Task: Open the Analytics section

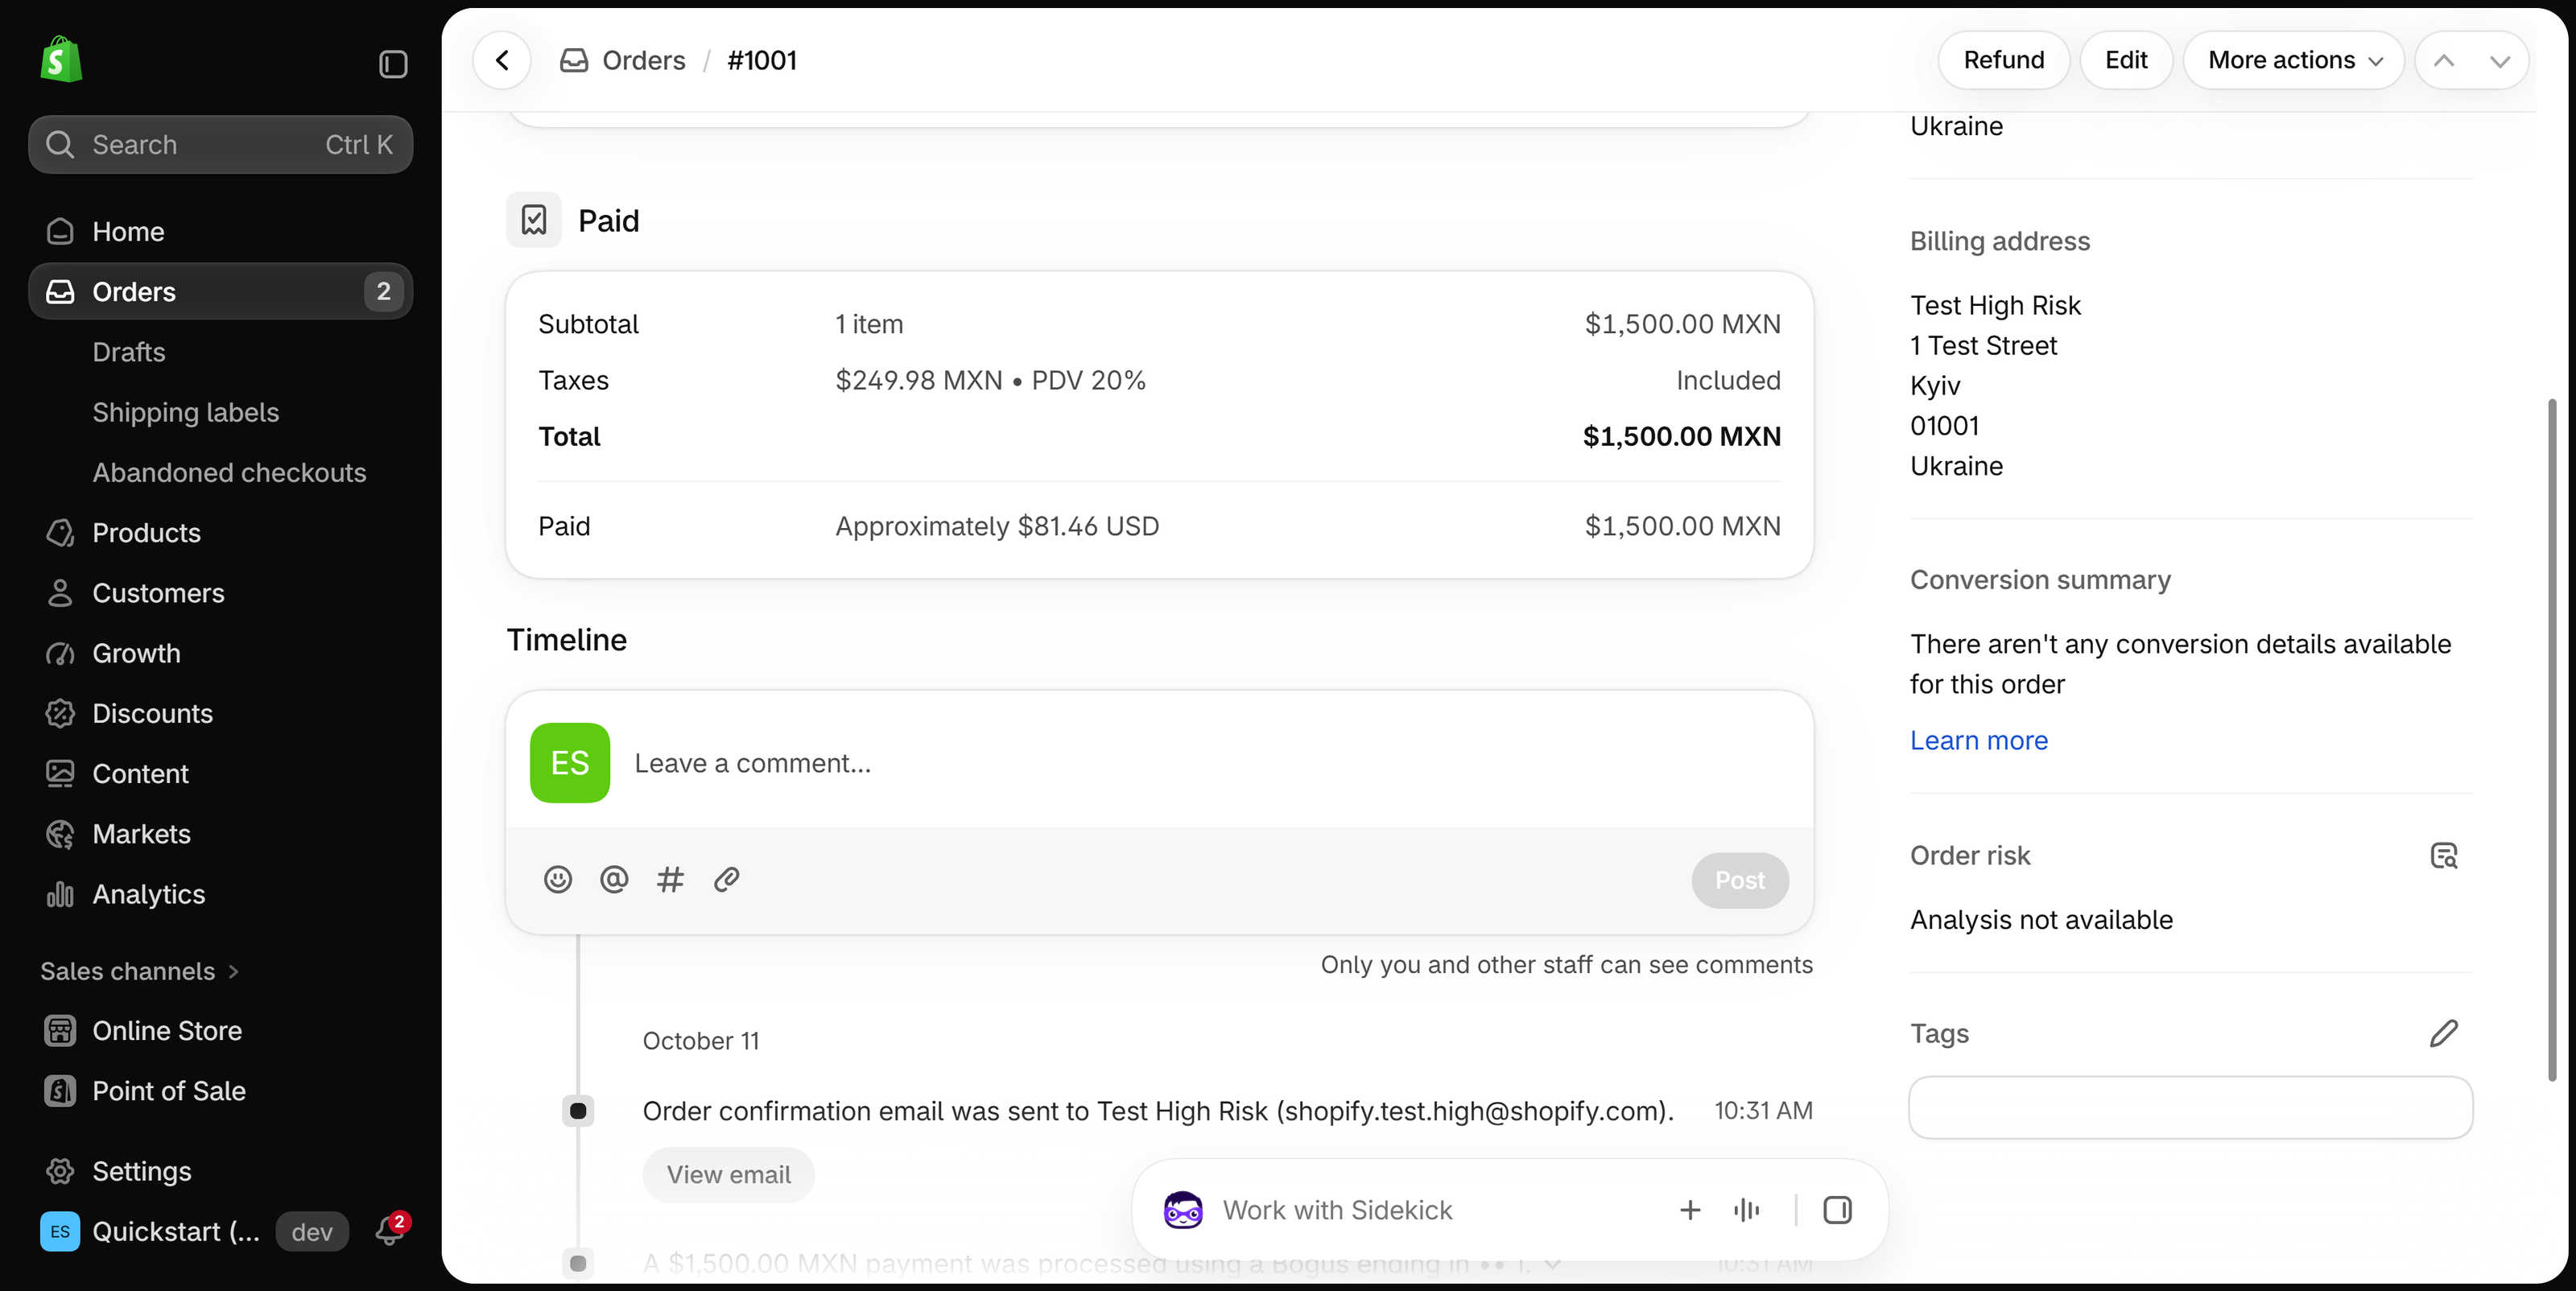Action: click(x=220, y=894)
